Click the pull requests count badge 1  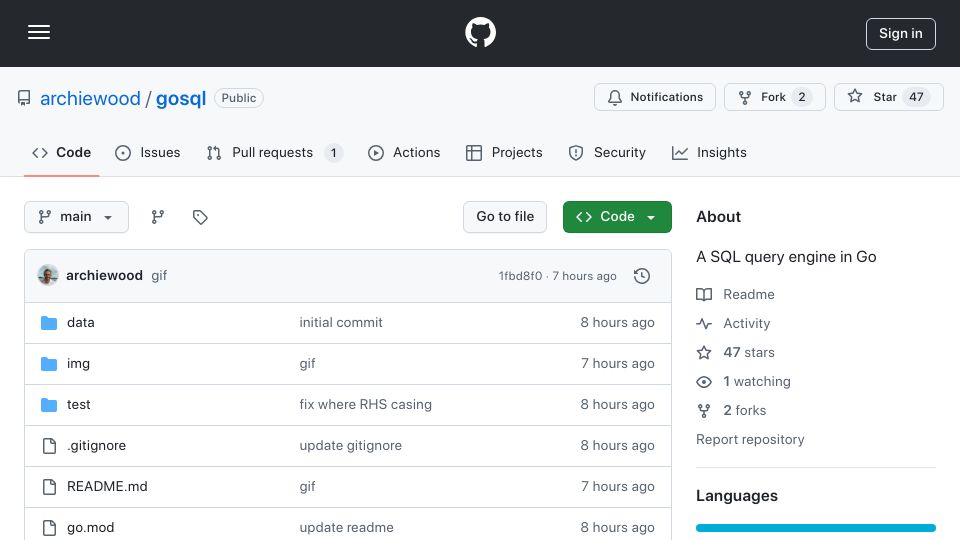tap(333, 152)
